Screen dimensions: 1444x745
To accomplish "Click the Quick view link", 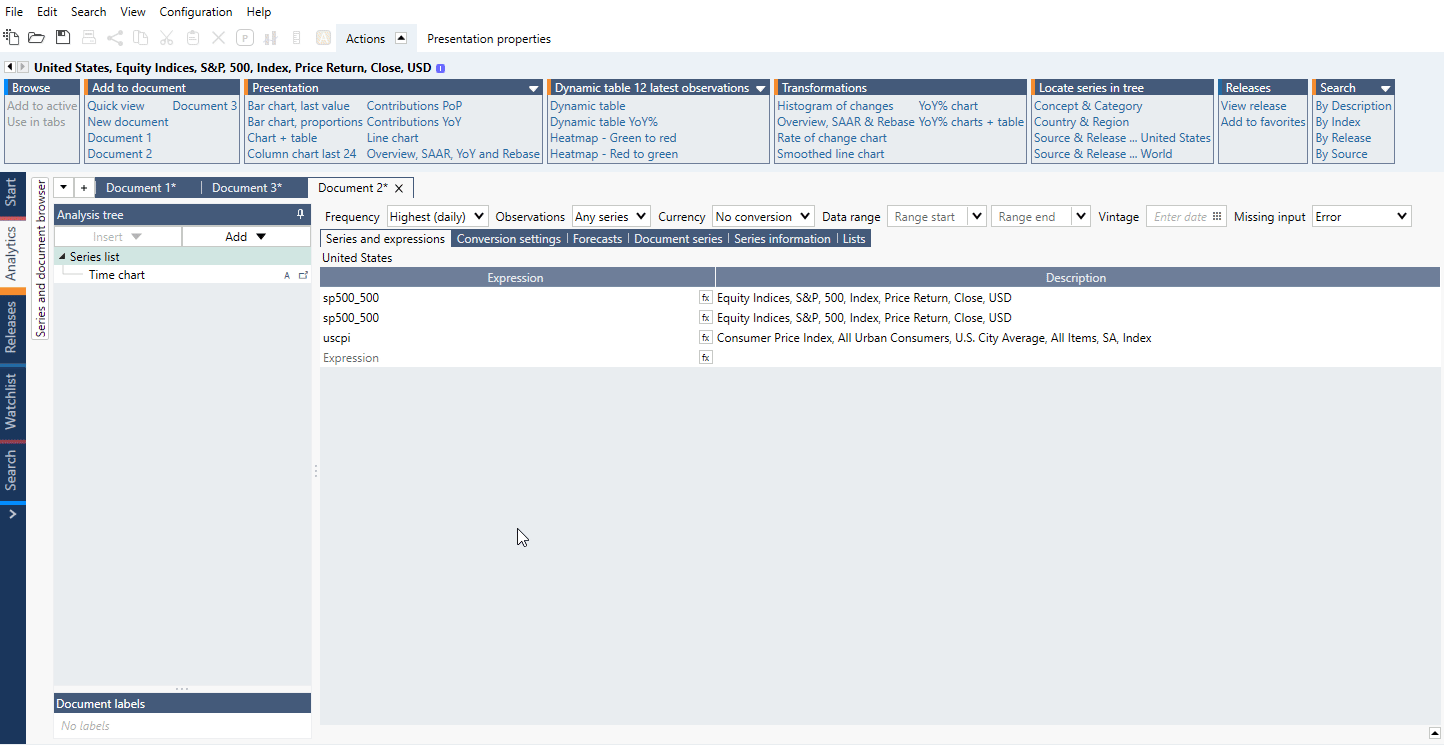I will coord(116,106).
